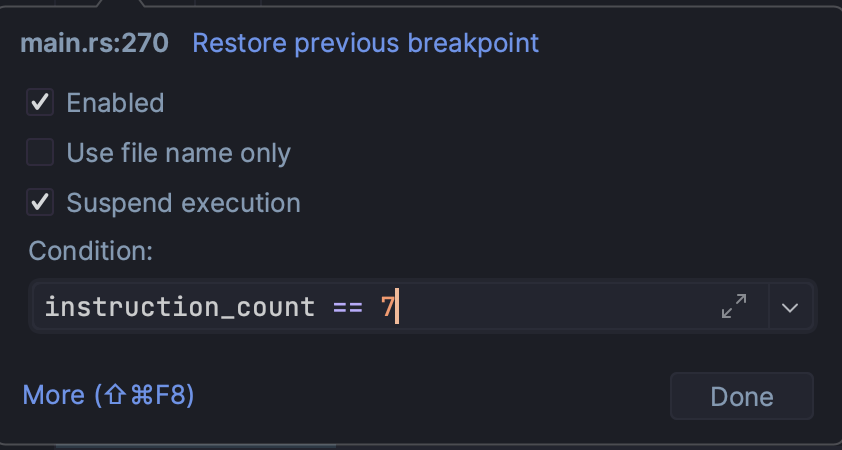842x450 pixels.
Task: Place cursor on instruction_count in the condition
Action: tap(180, 307)
